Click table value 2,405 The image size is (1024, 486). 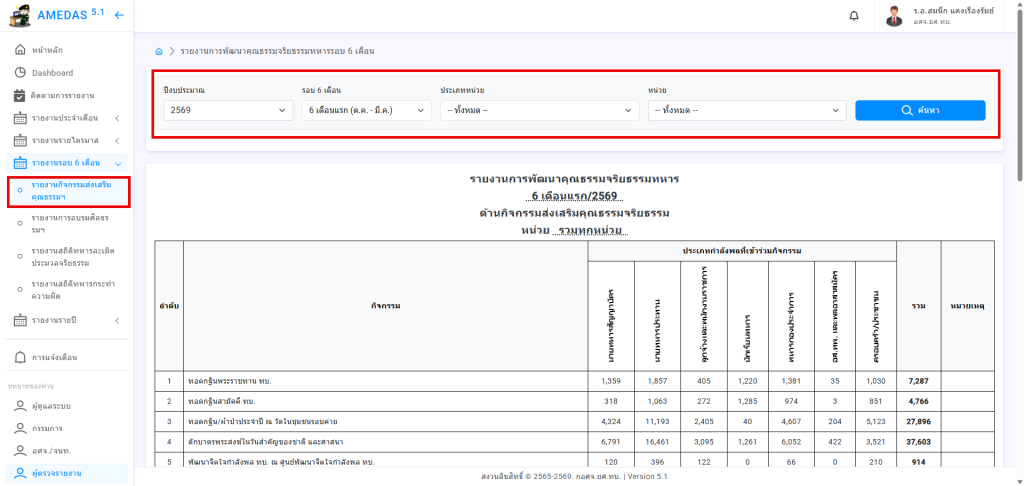(703, 421)
